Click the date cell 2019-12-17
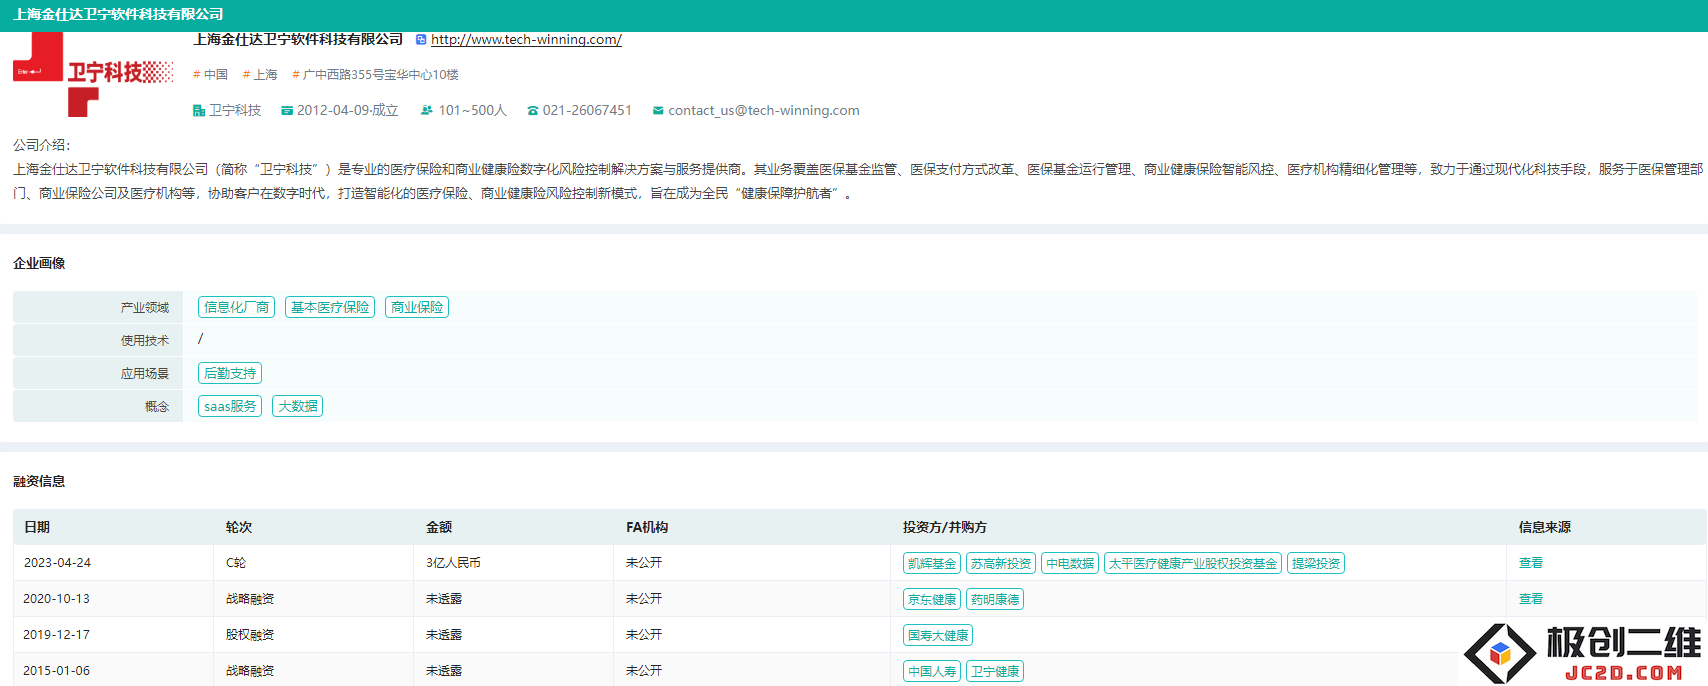Screen dimensions: 1708x686 click(x=57, y=635)
